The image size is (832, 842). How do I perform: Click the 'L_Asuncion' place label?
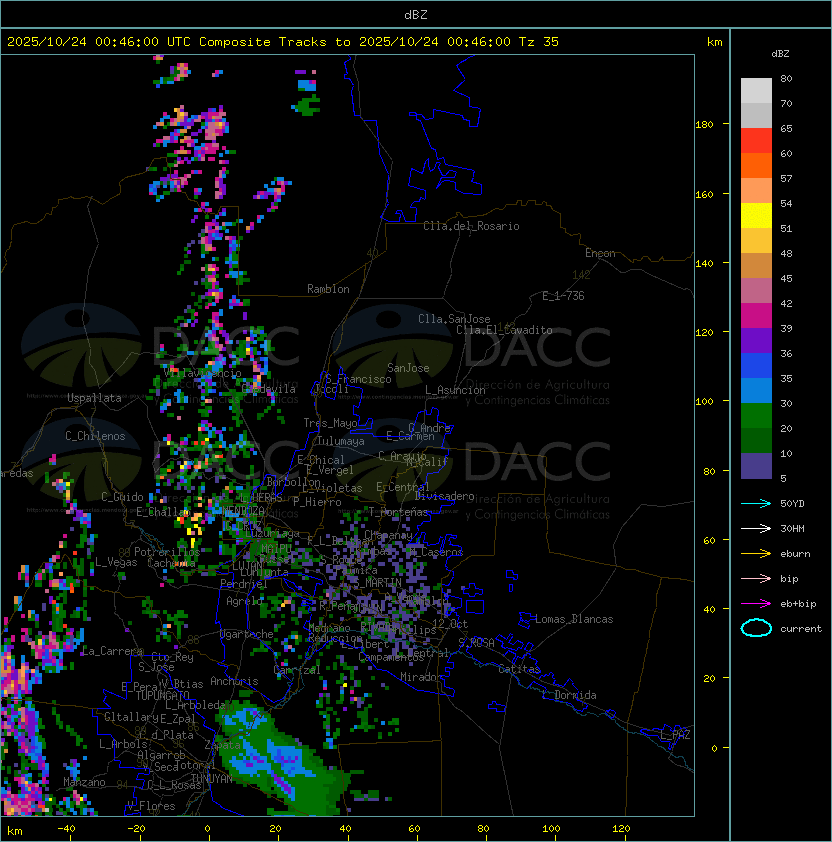455,390
